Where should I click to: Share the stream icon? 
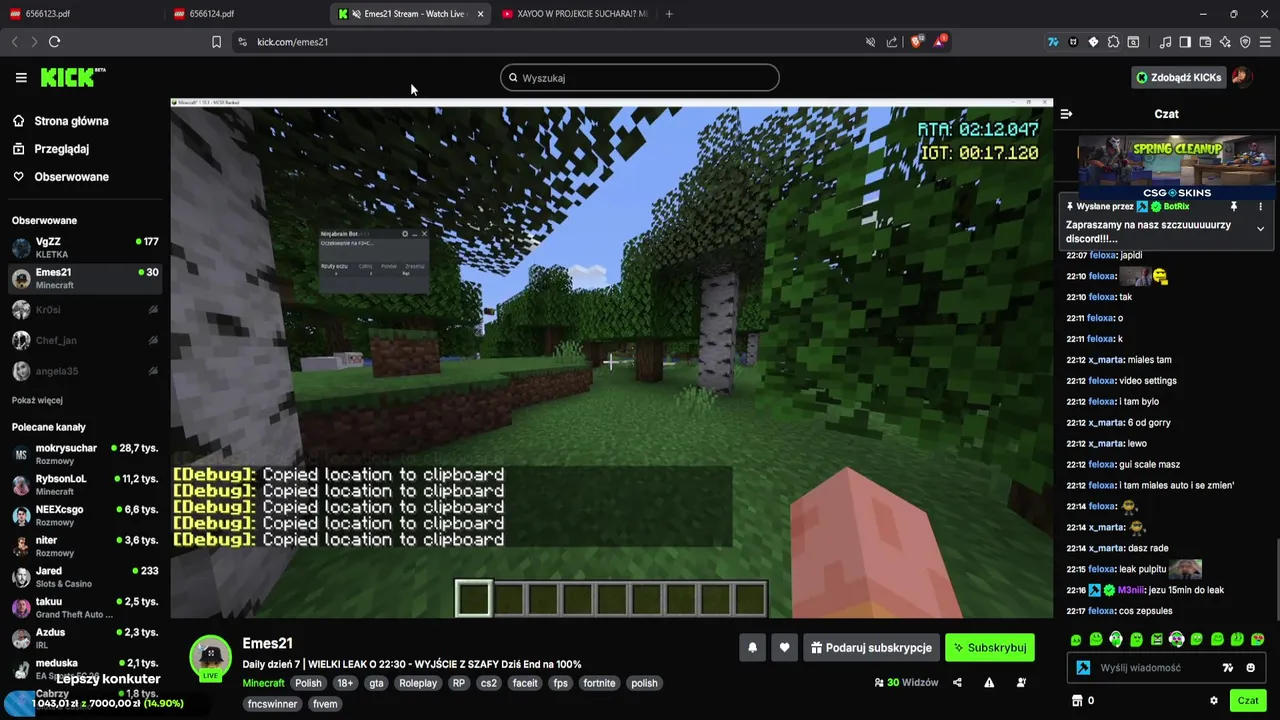click(x=957, y=683)
